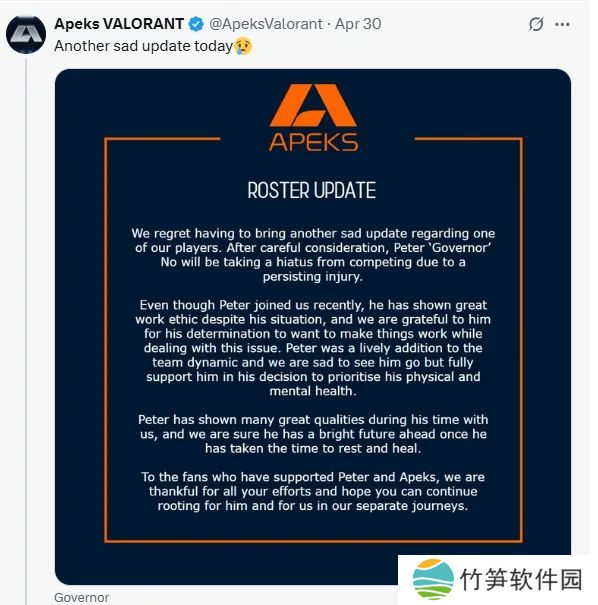Image resolution: width=598 pixels, height=605 pixels.
Task: Click the crying emoji in the tweet
Action: coord(243,46)
